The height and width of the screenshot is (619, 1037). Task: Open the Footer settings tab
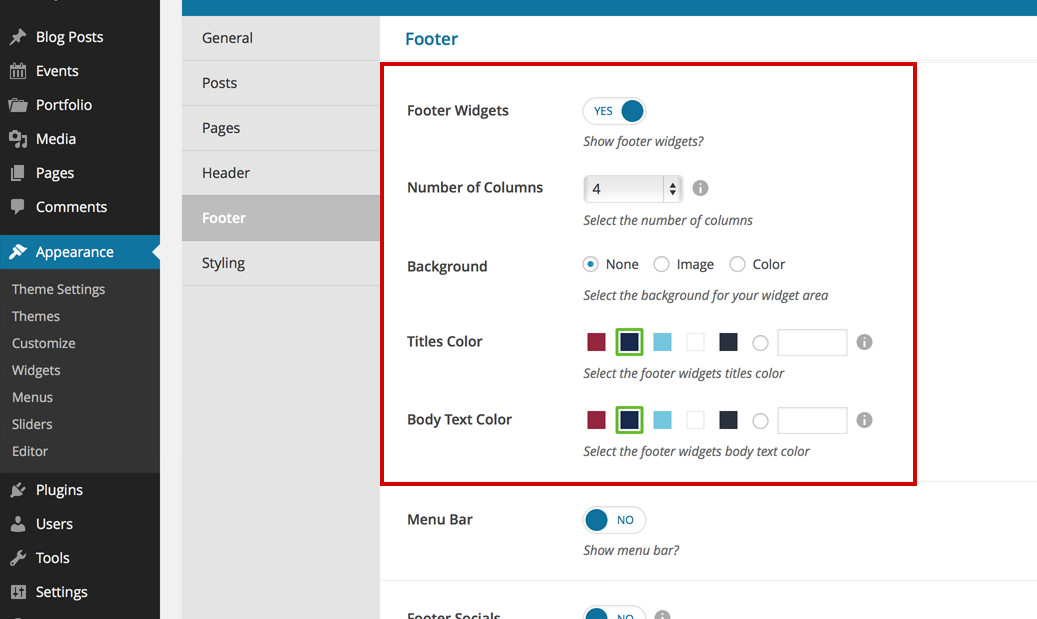pyautogui.click(x=281, y=218)
